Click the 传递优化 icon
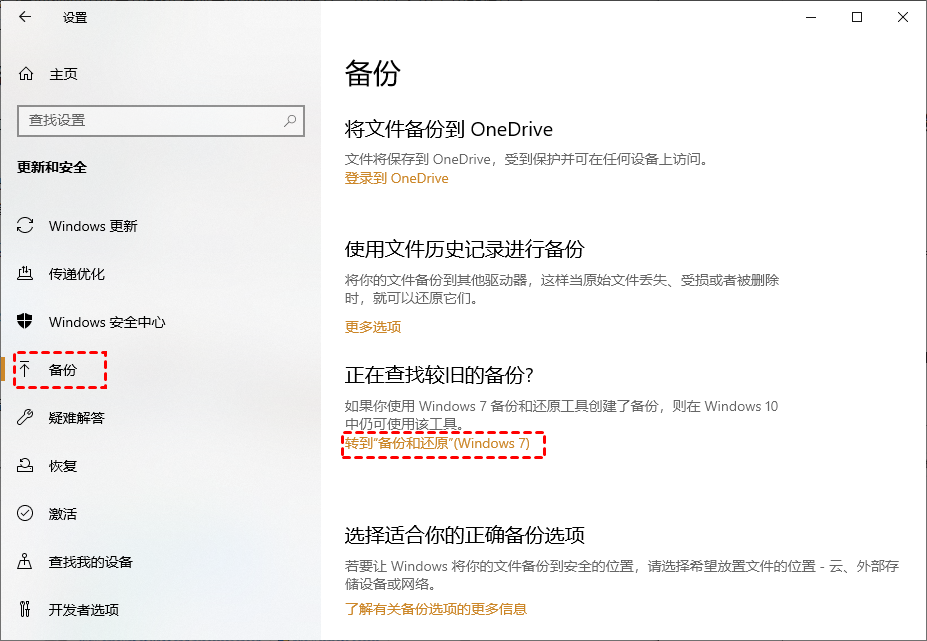Screen dimensions: 927x641 click(25, 273)
